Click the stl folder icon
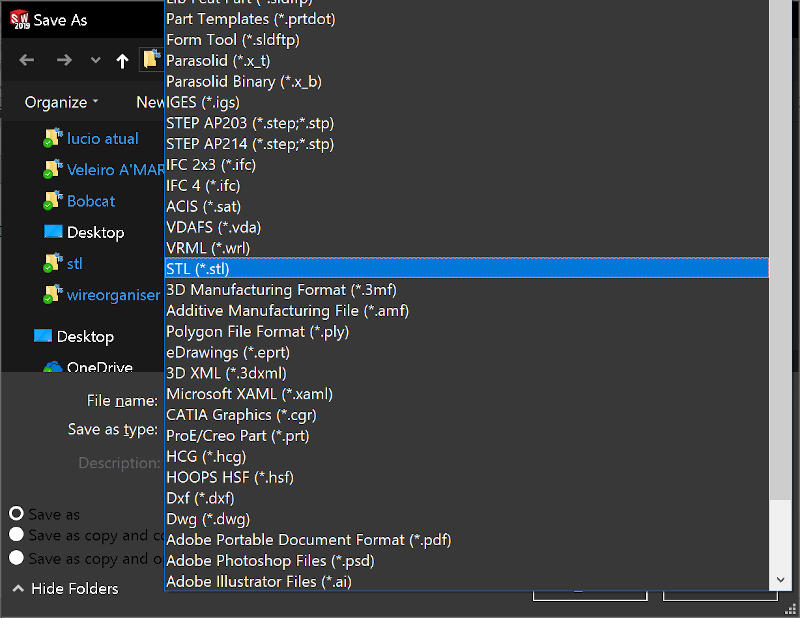Viewport: 800px width, 618px height. (x=53, y=263)
